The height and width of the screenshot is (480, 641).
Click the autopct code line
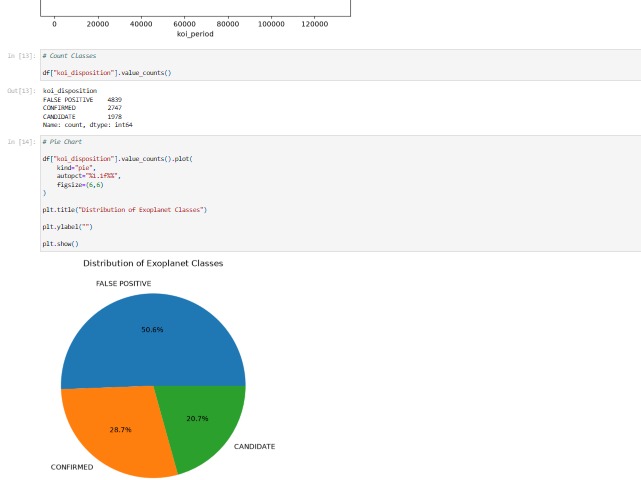pyautogui.click(x=89, y=176)
